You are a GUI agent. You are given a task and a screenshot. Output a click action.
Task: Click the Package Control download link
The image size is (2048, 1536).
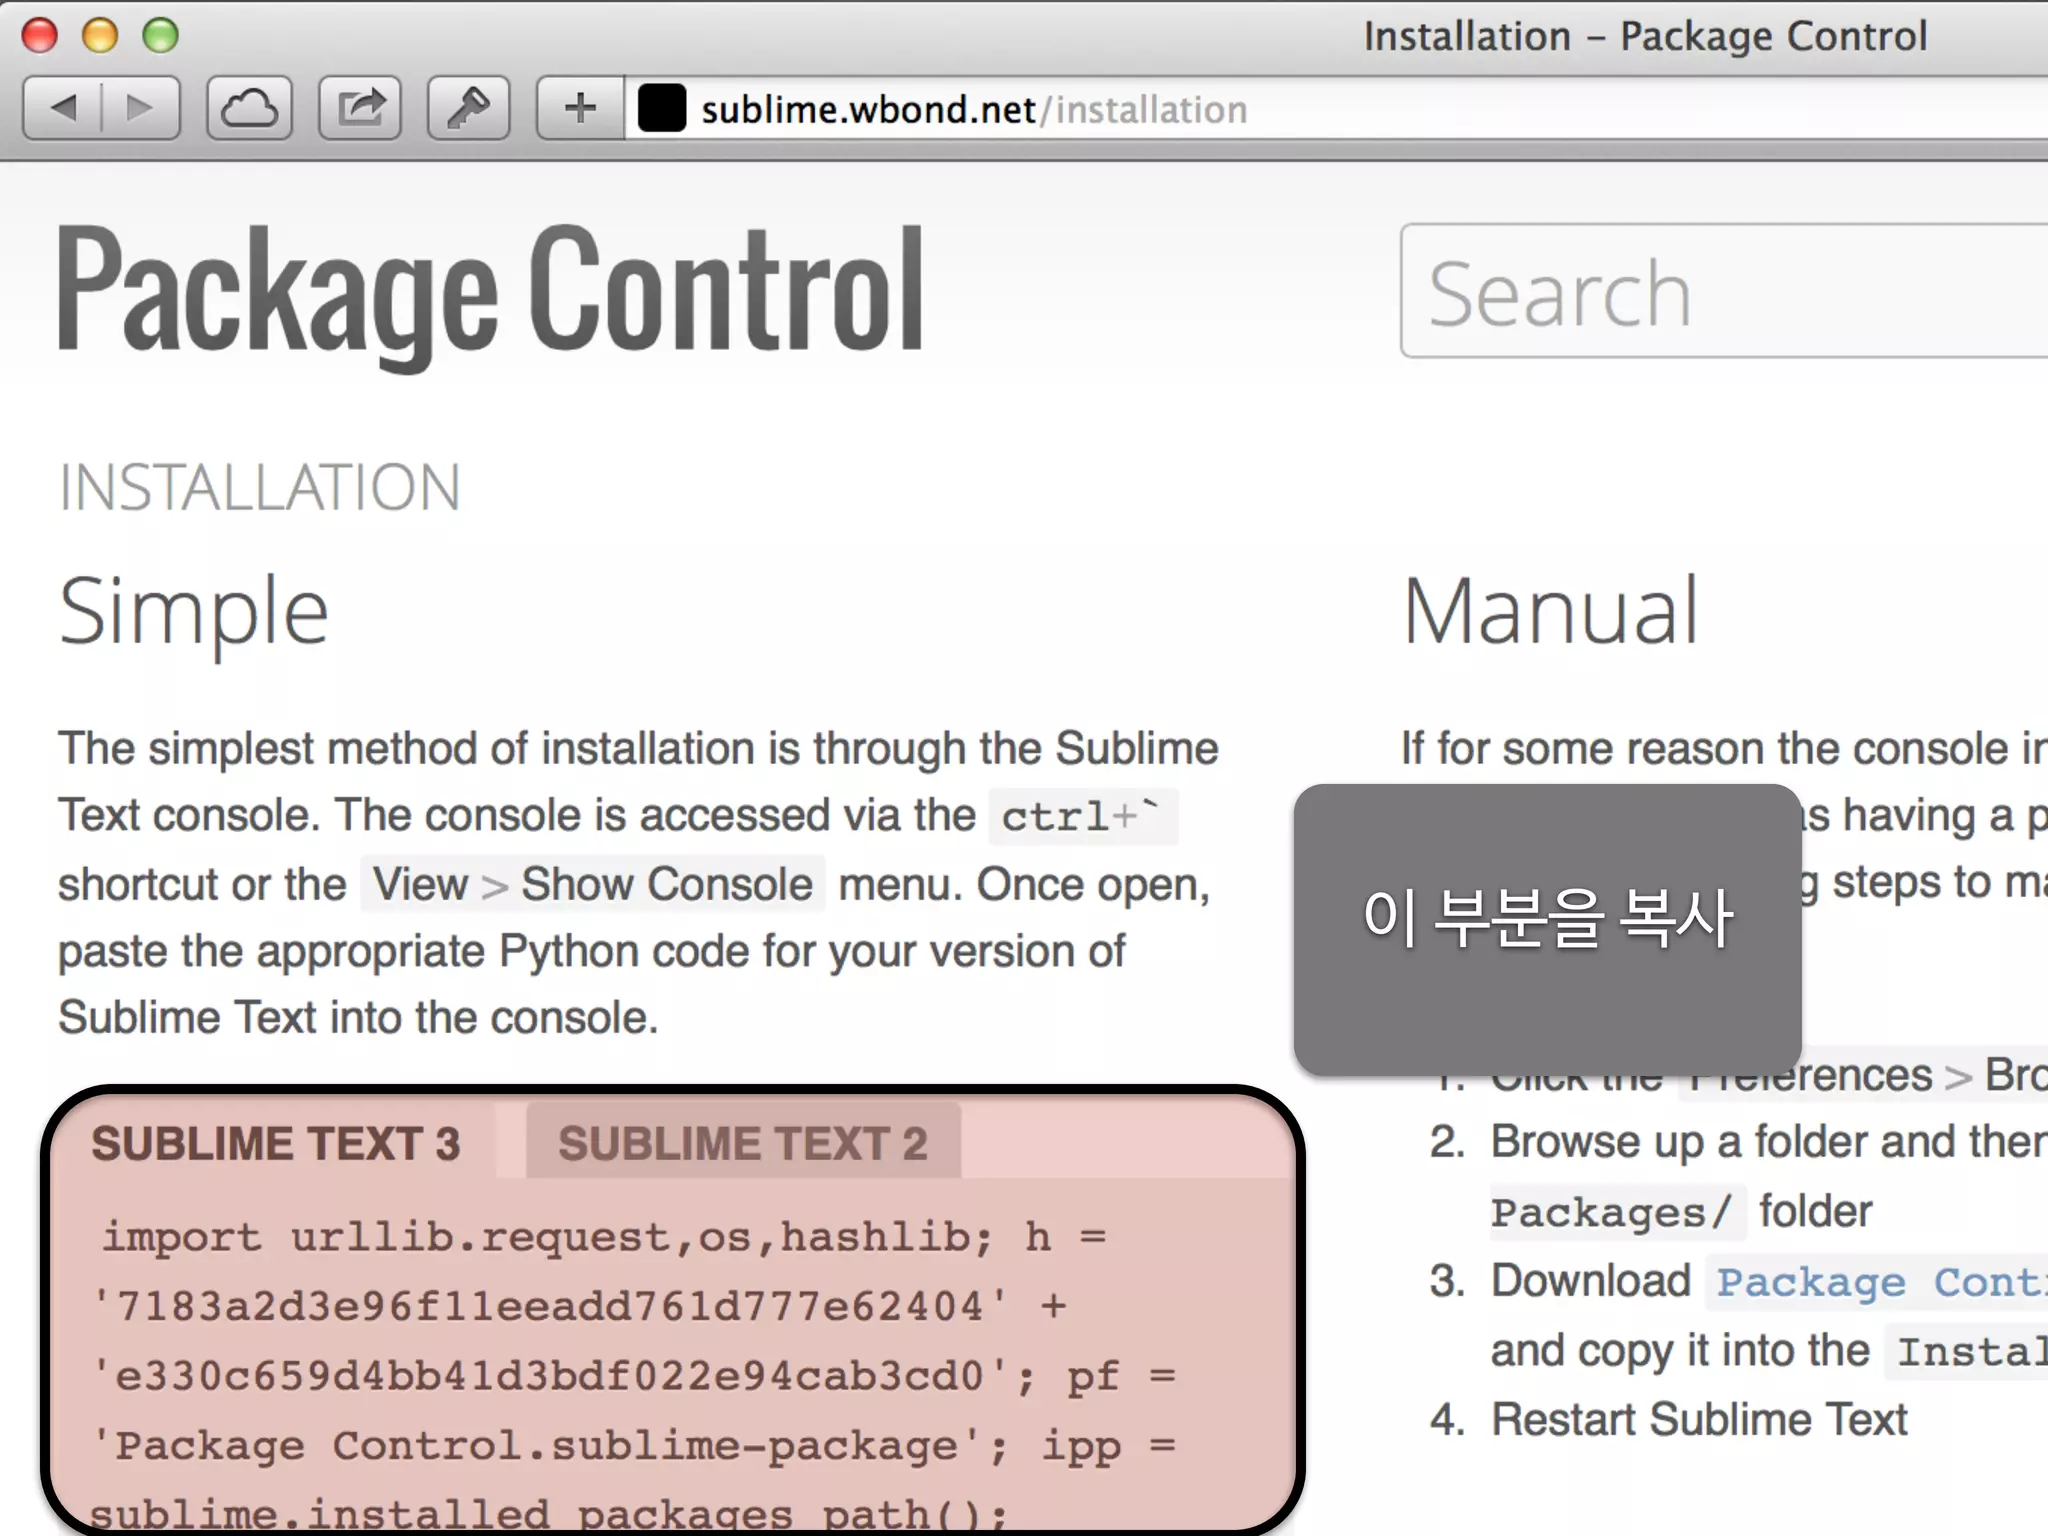point(1882,1283)
